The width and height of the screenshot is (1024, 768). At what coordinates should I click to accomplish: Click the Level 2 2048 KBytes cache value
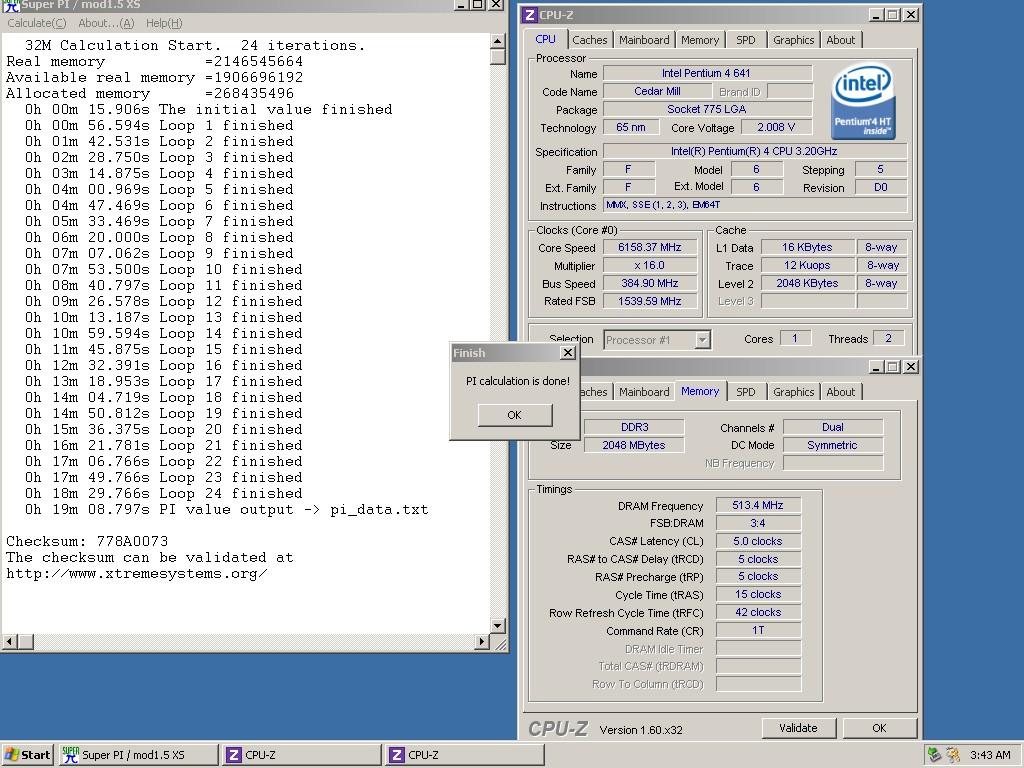pyautogui.click(x=807, y=283)
